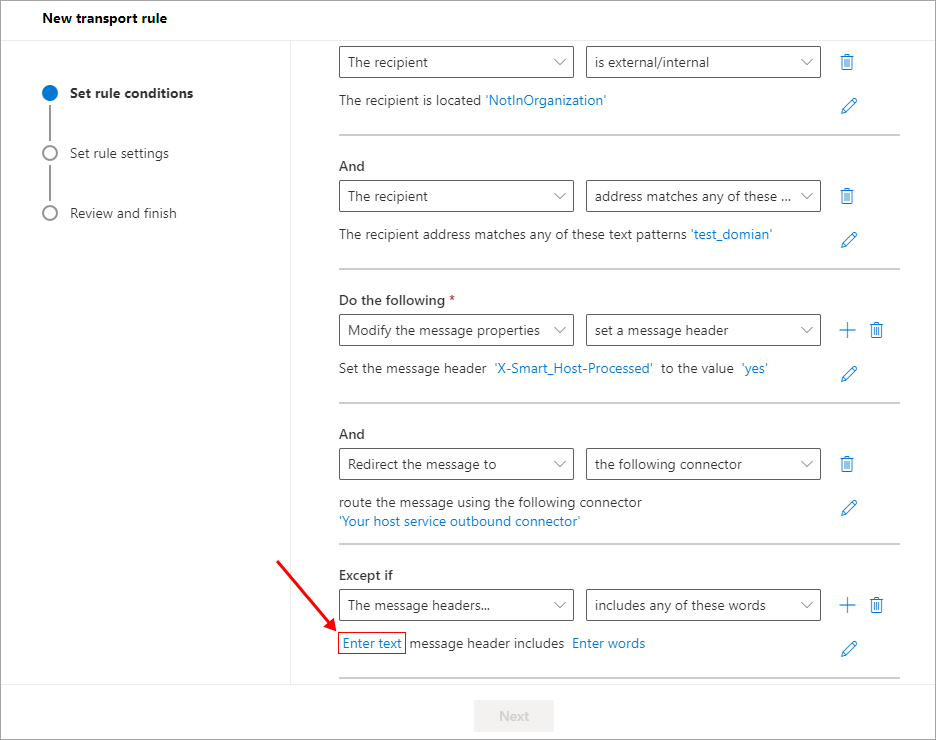This screenshot has width=936, height=740.
Task: Go to 'Set rule settings' step
Action: (119, 153)
